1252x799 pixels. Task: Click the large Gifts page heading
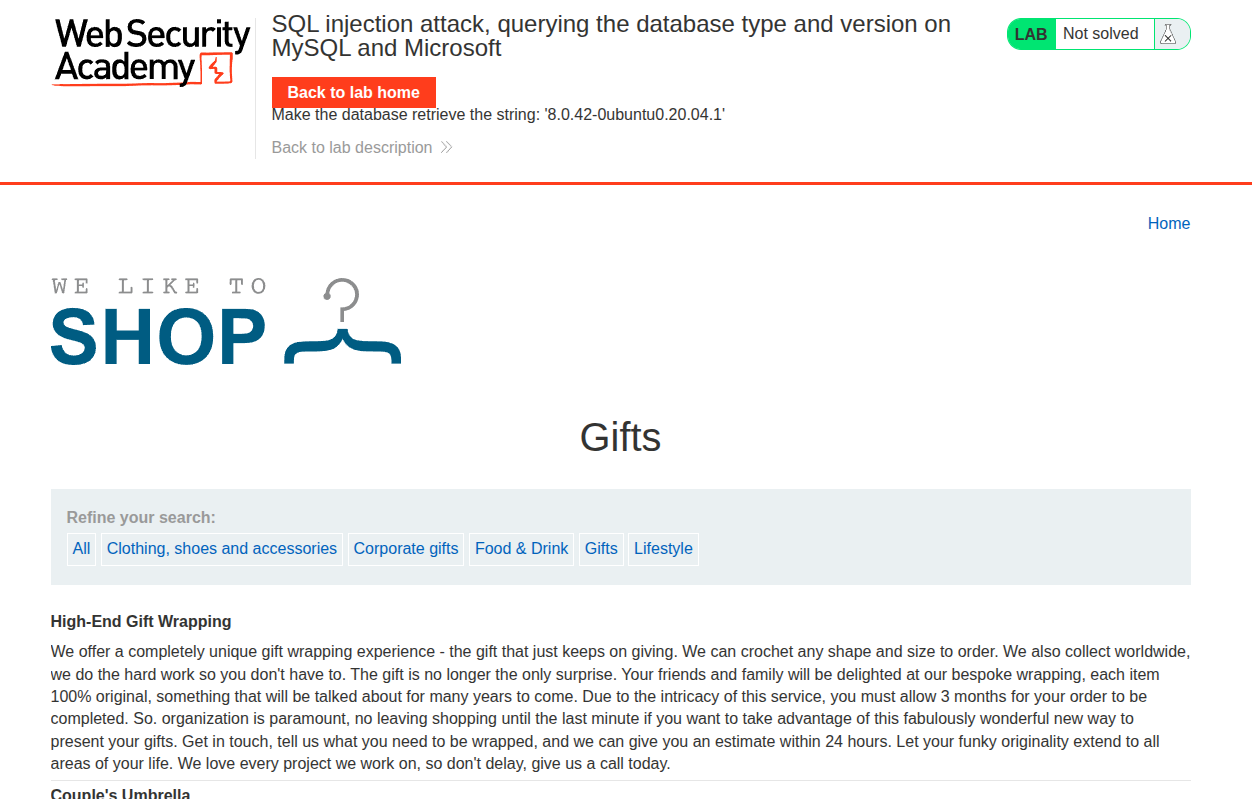(x=621, y=437)
